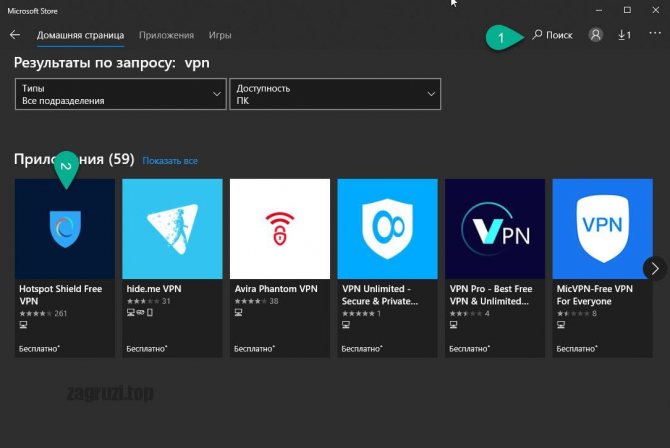Minimize the Microsoft Store window
670x448 pixels.
coord(599,10)
